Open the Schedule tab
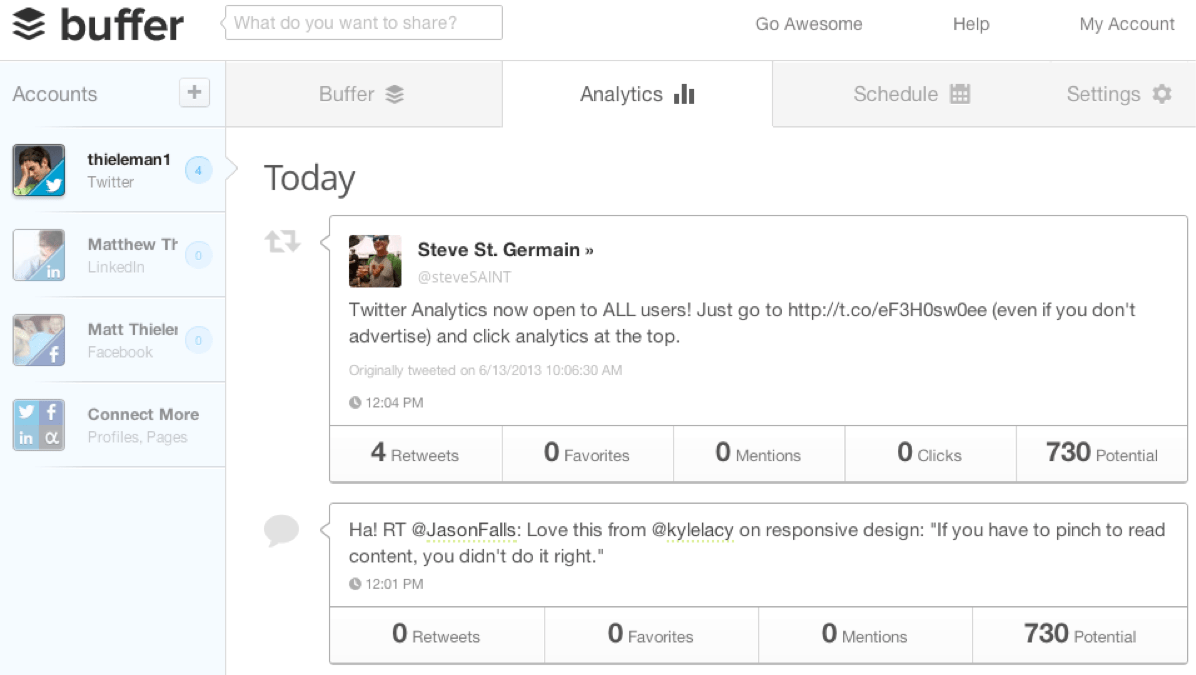Screen dimensions: 1196x675 [x=911, y=94]
